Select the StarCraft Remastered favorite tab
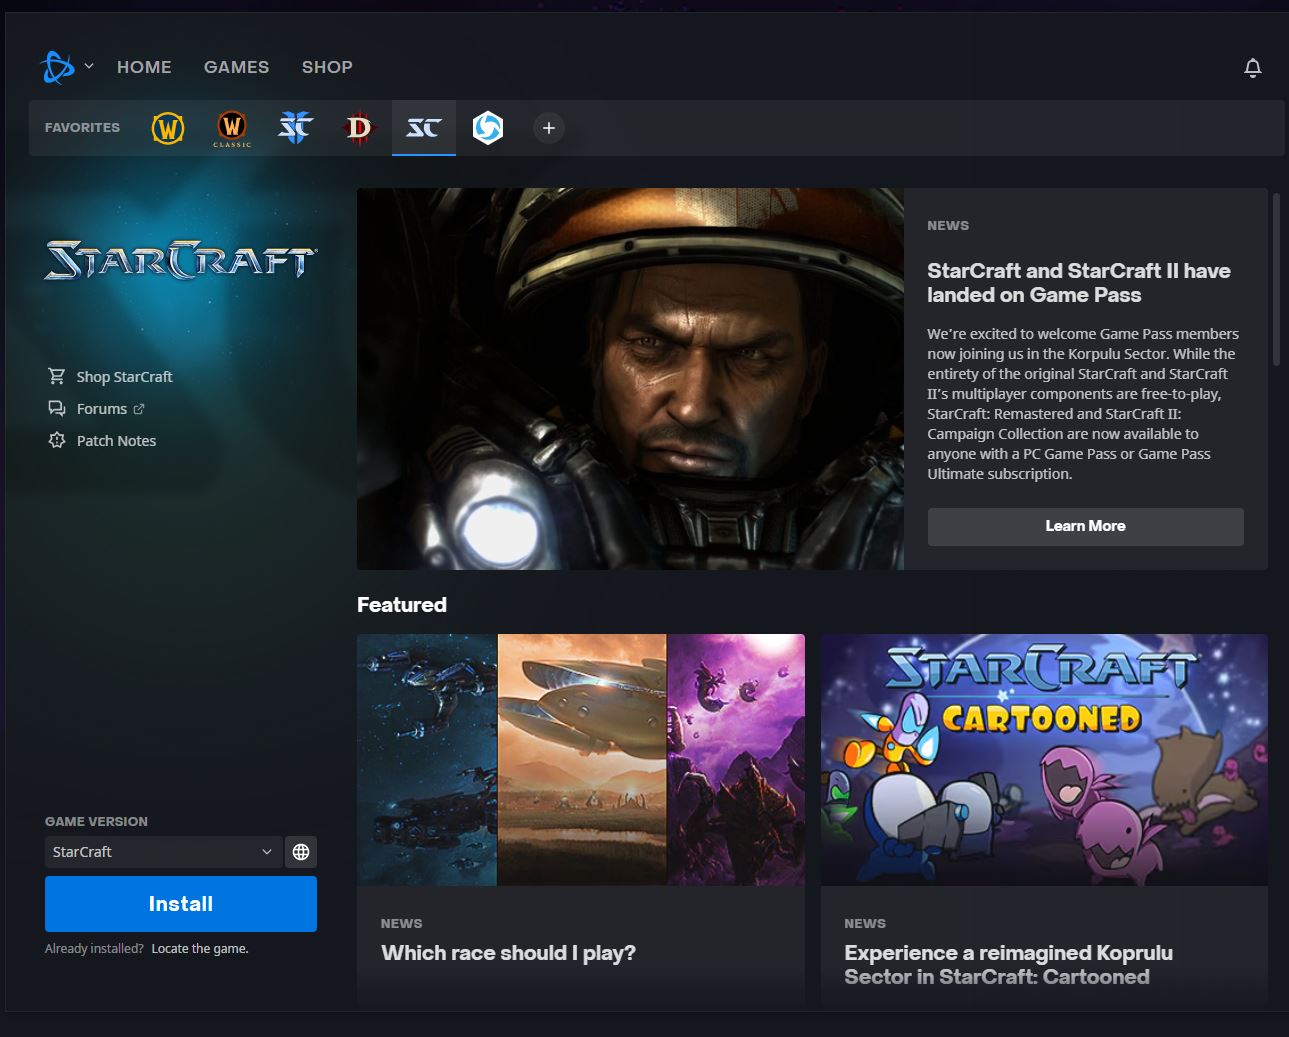Screen dimensions: 1289x1037 (424, 128)
